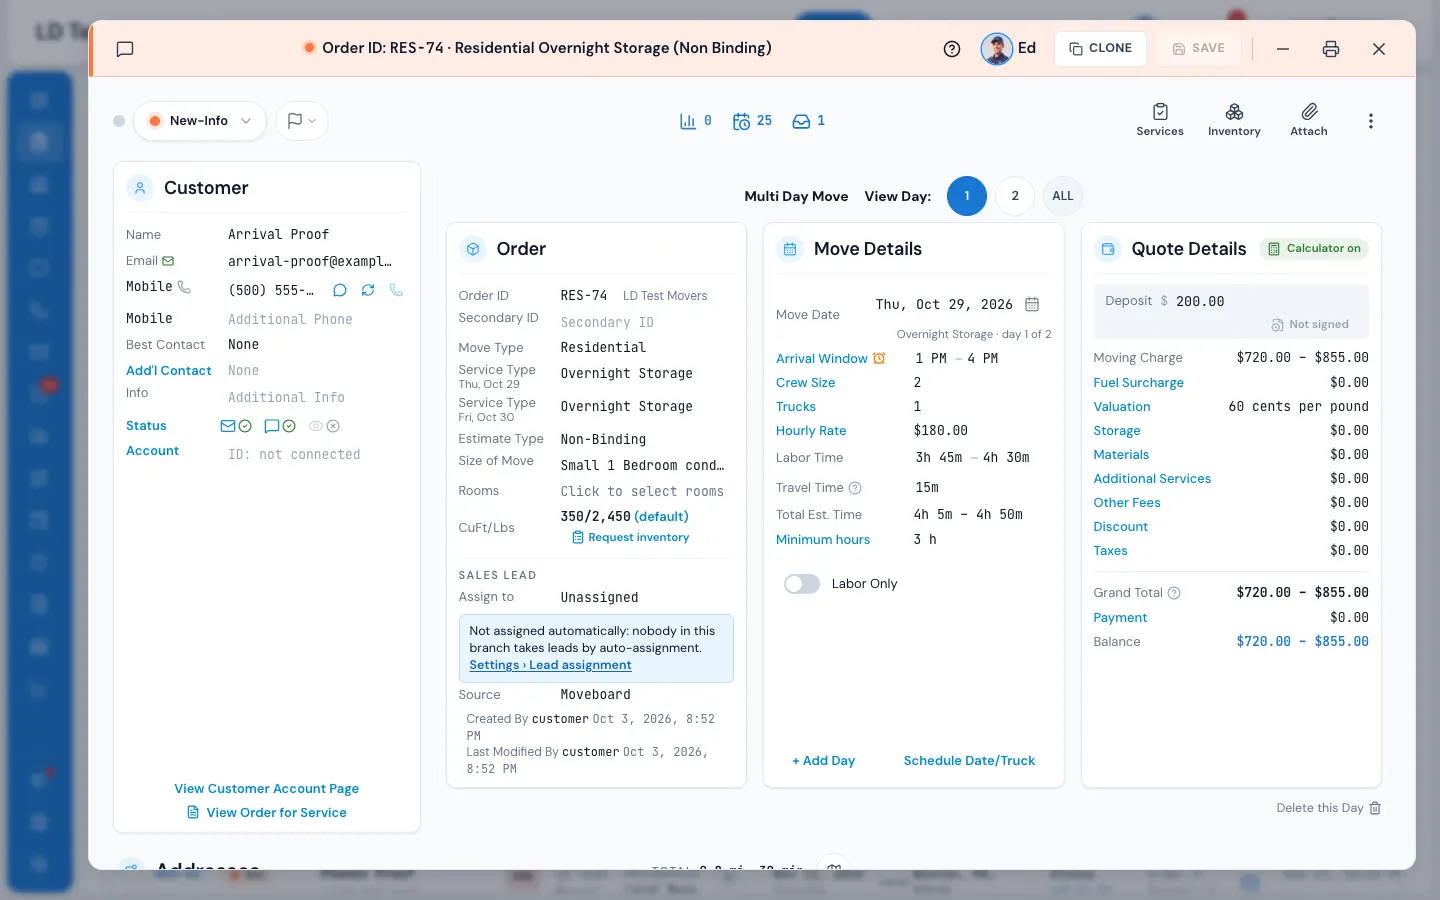
Task: Select View Day 2
Action: point(1015,196)
